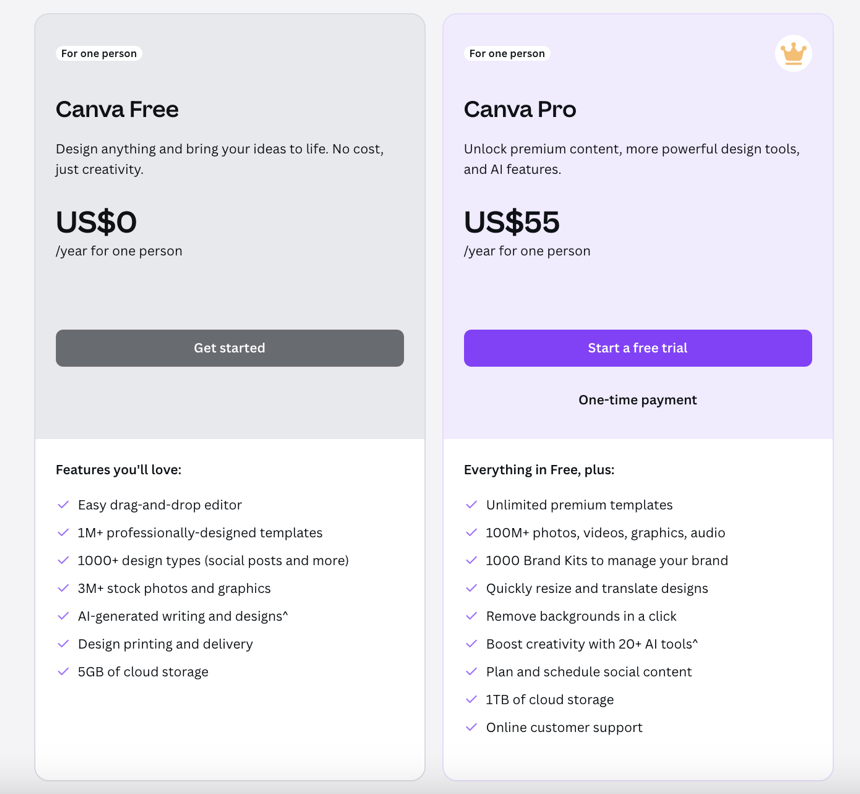Click the checkmark beside Easy drag-and-drop editor
Image resolution: width=860 pixels, height=794 pixels.
(x=63, y=505)
